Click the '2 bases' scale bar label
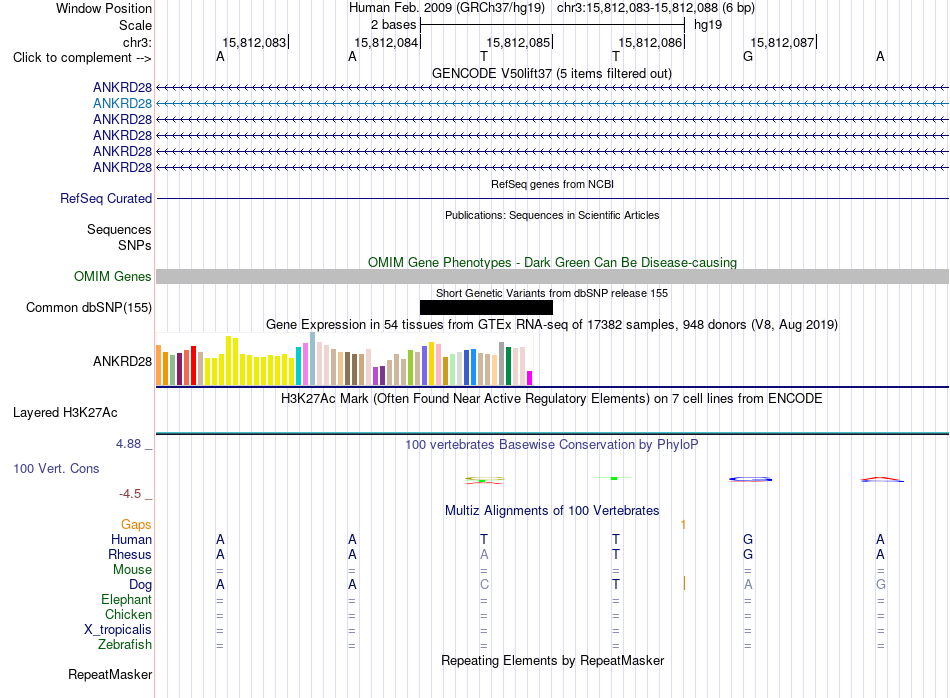The height and width of the screenshot is (698, 950). (394, 25)
